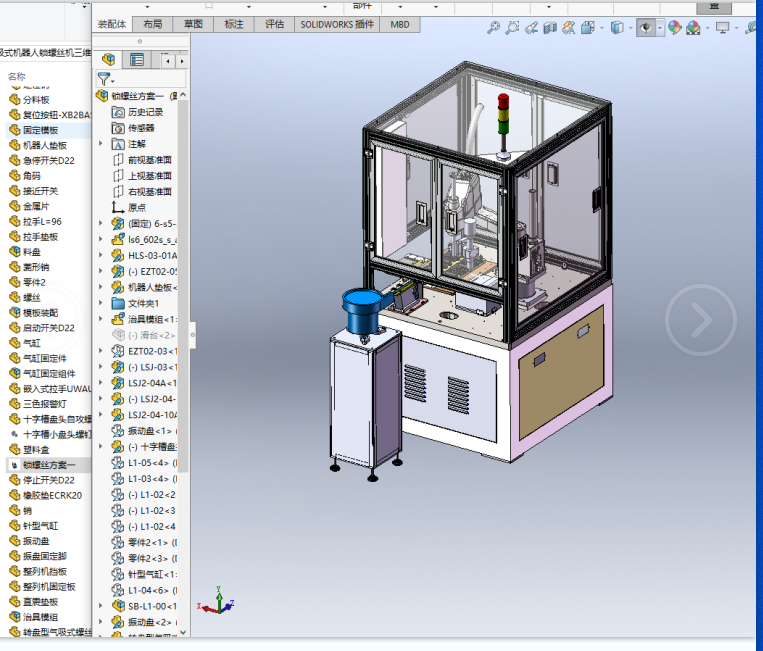Click the View Settings monitor icon
The height and width of the screenshot is (651, 763).
pos(723,28)
